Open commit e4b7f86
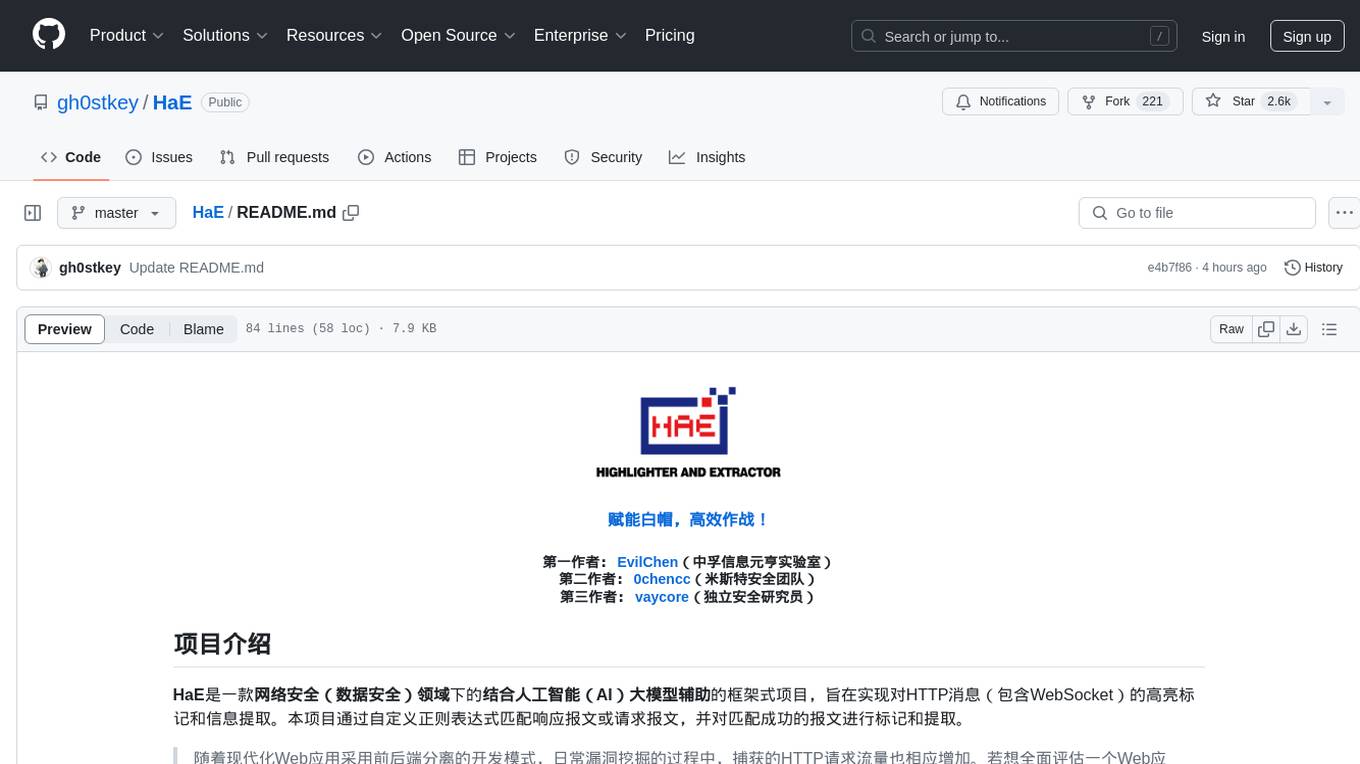Viewport: 1360px width, 764px height. 1169,268
